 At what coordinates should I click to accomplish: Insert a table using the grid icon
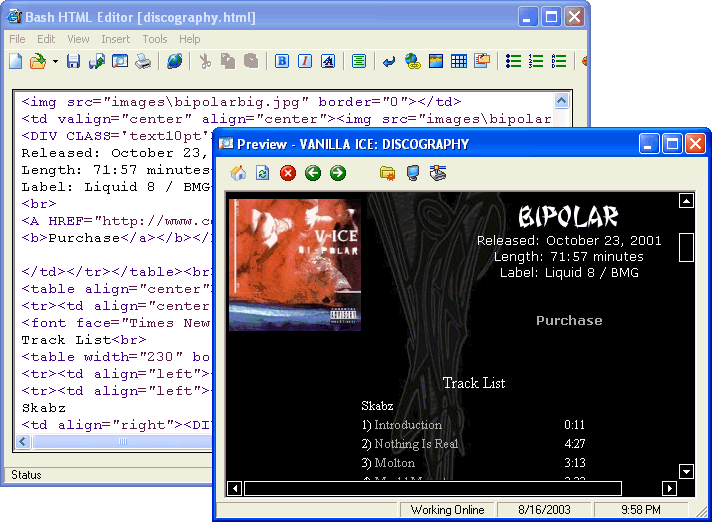tap(459, 62)
